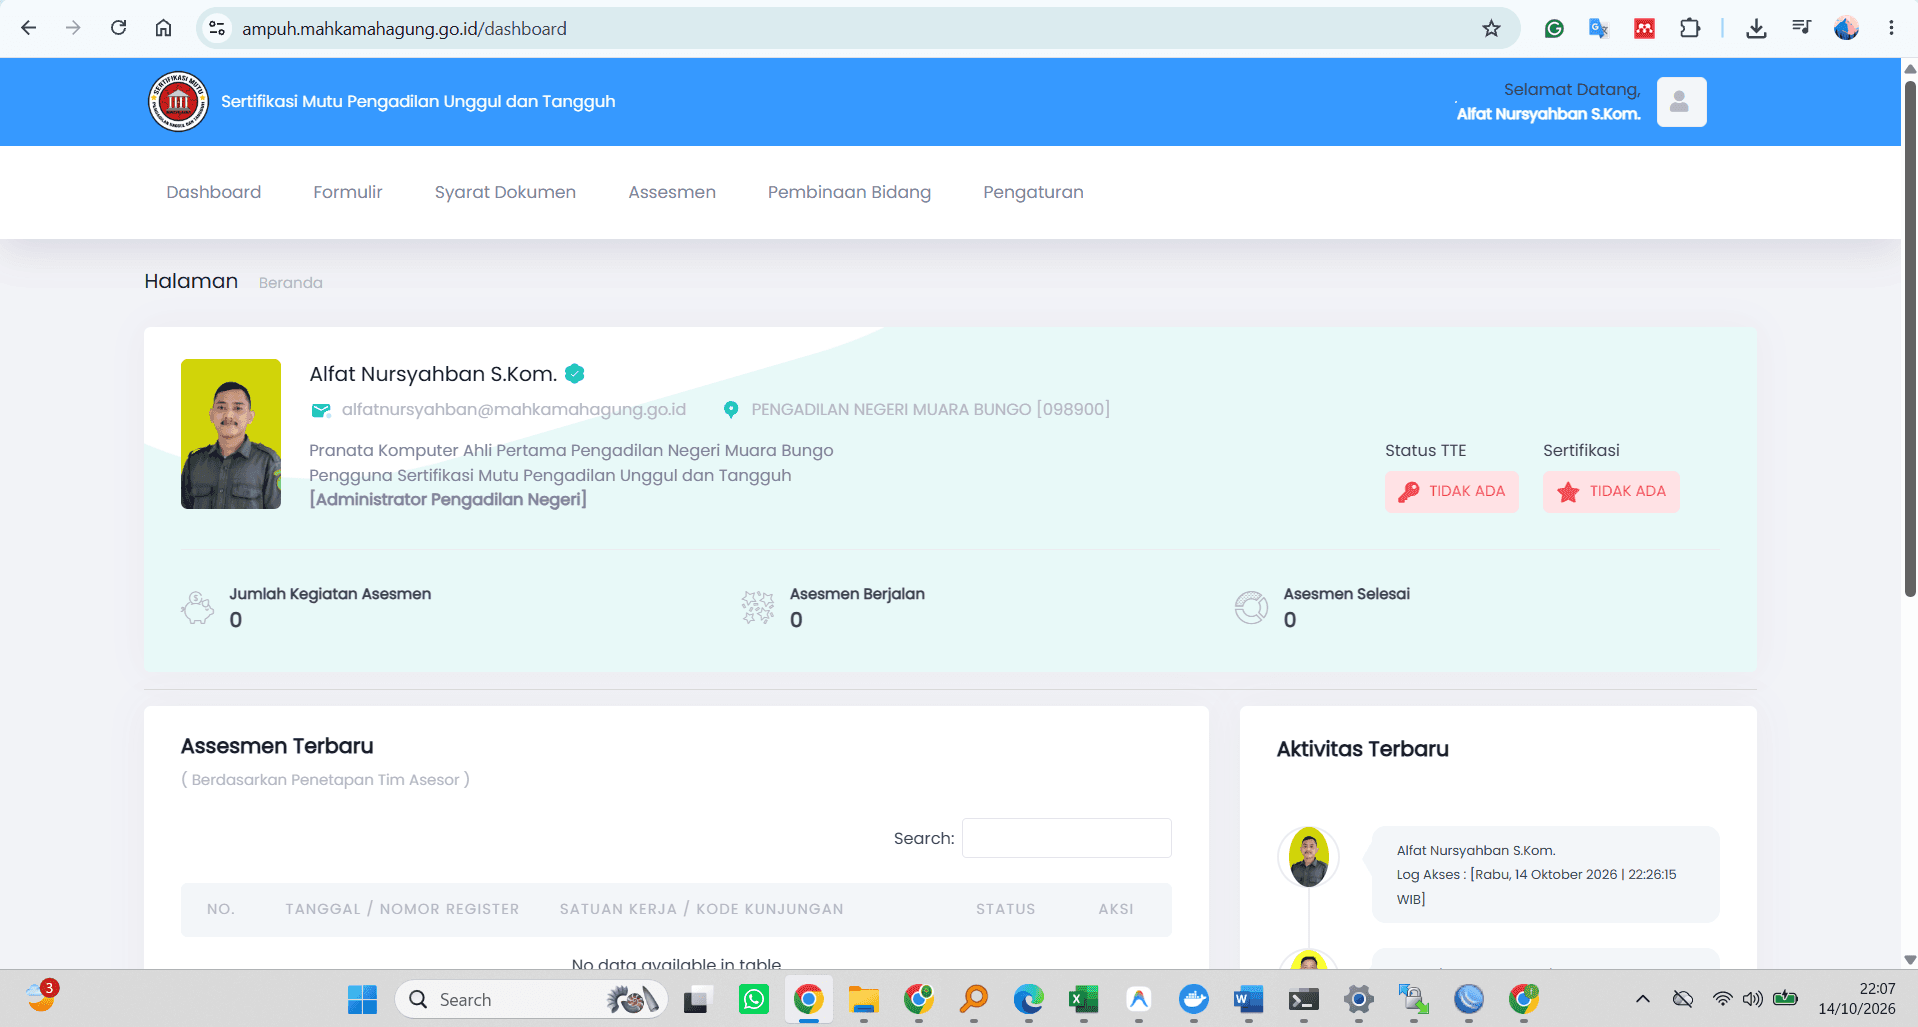Sort by Tanggal / Nomor Register column
Image resolution: width=1918 pixels, height=1027 pixels.
402,909
